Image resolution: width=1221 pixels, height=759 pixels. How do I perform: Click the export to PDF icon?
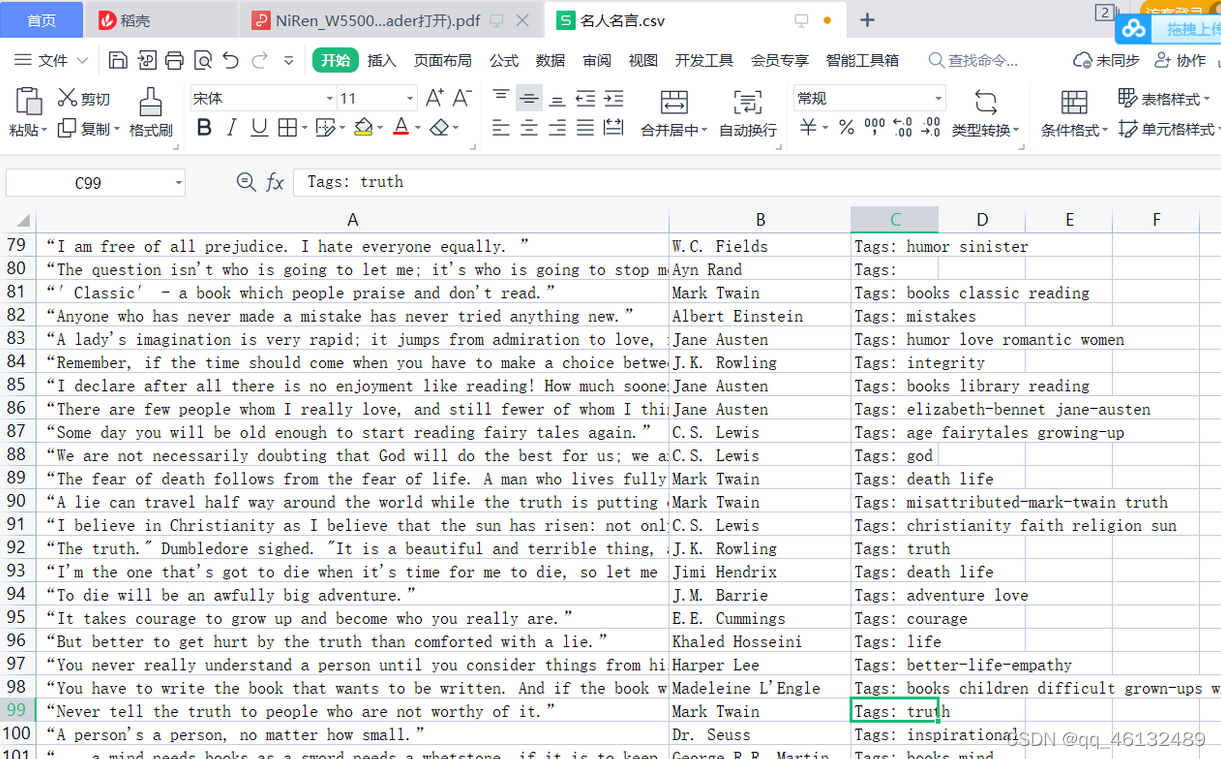click(146, 61)
